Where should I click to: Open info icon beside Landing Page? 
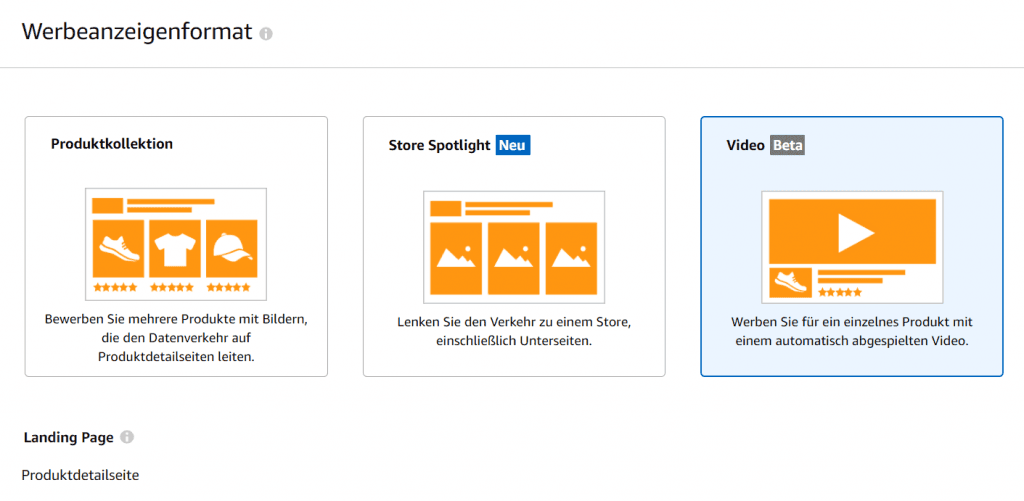point(127,437)
